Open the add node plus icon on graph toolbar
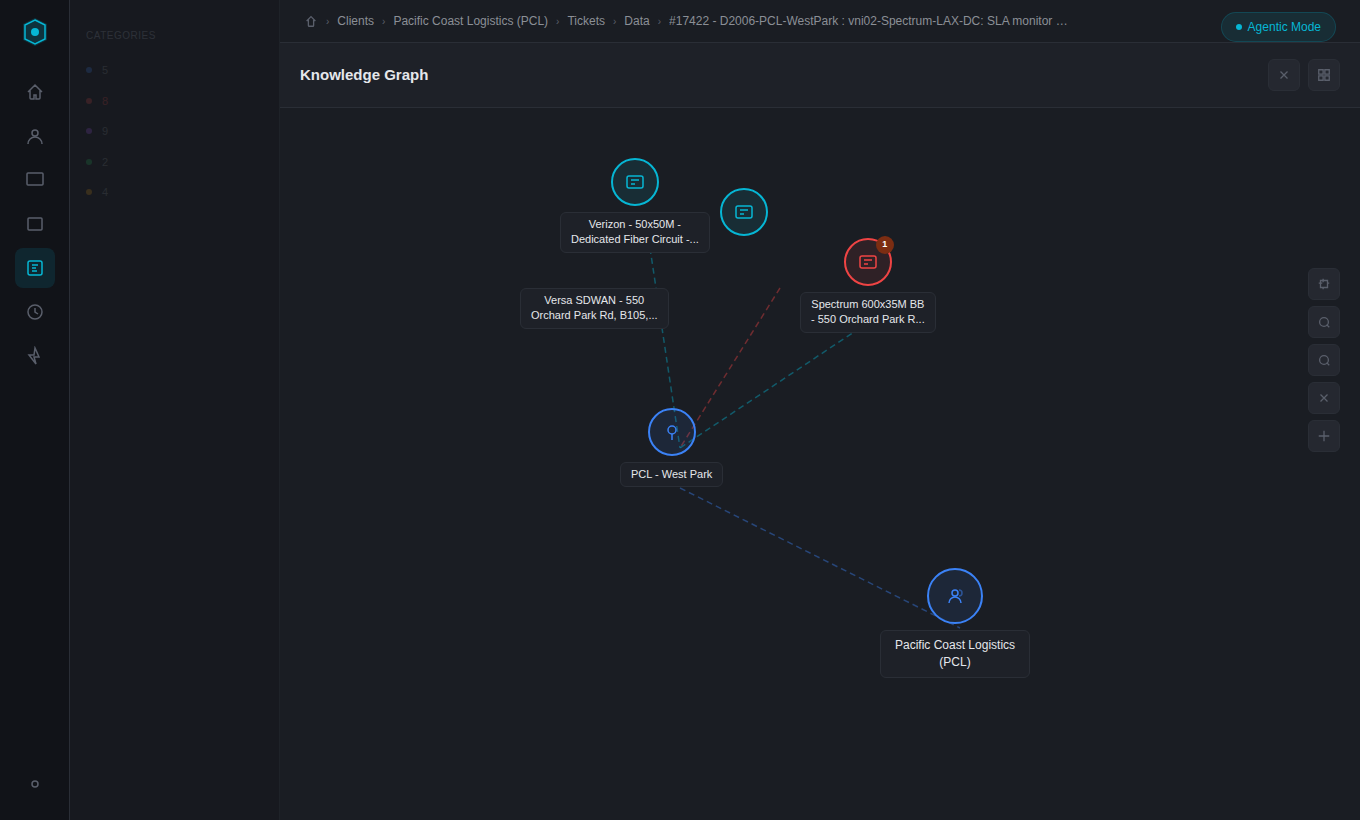 click(1323, 436)
